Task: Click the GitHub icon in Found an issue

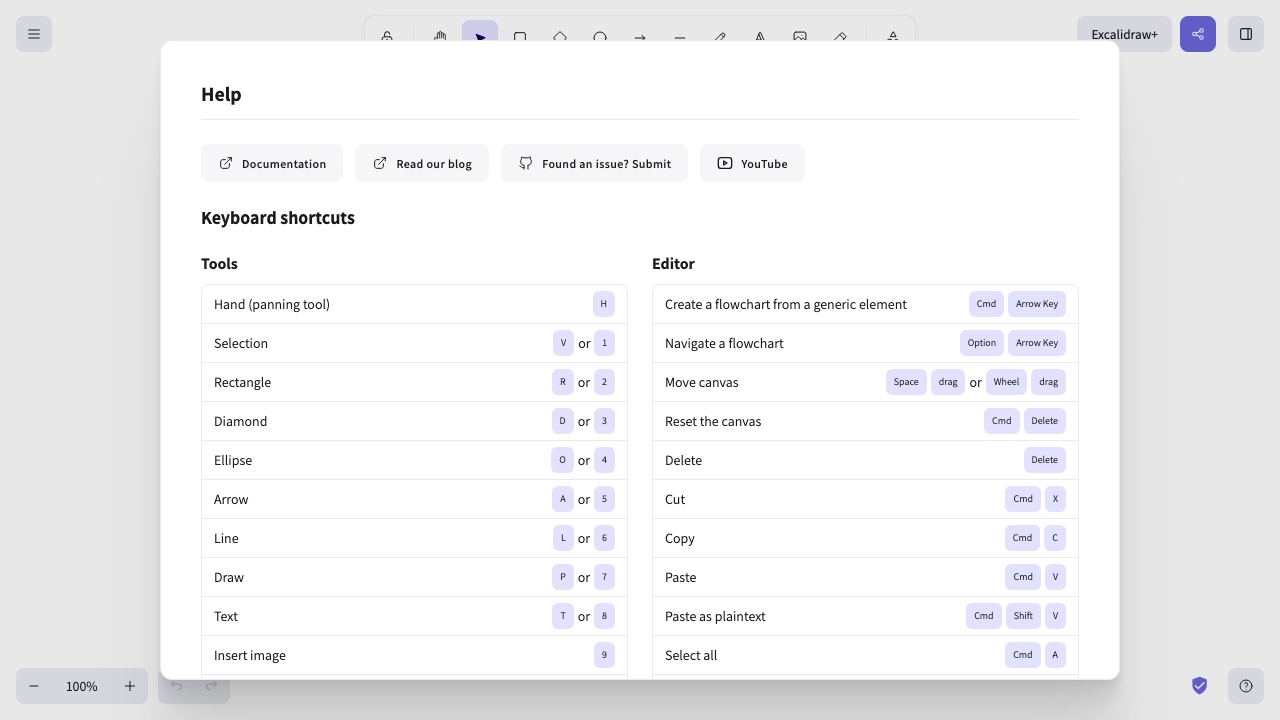Action: 526,163
